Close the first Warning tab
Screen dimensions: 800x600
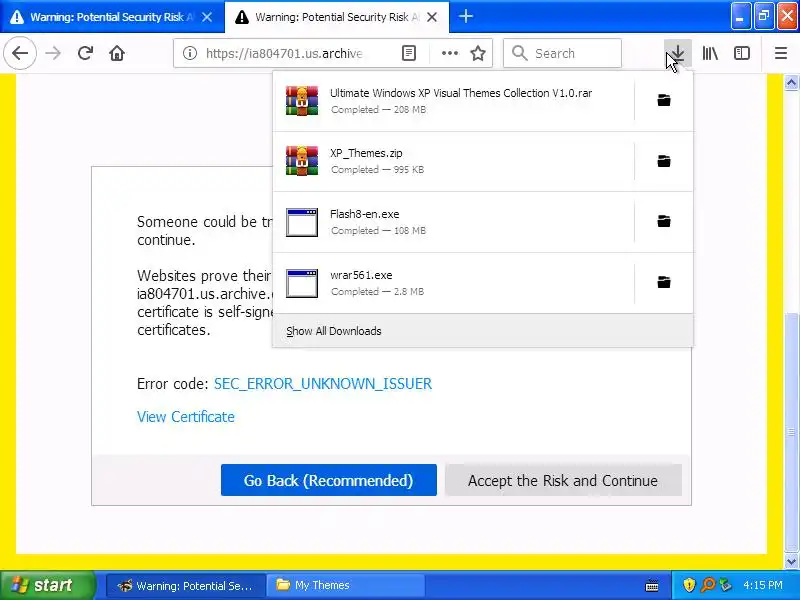tap(207, 17)
